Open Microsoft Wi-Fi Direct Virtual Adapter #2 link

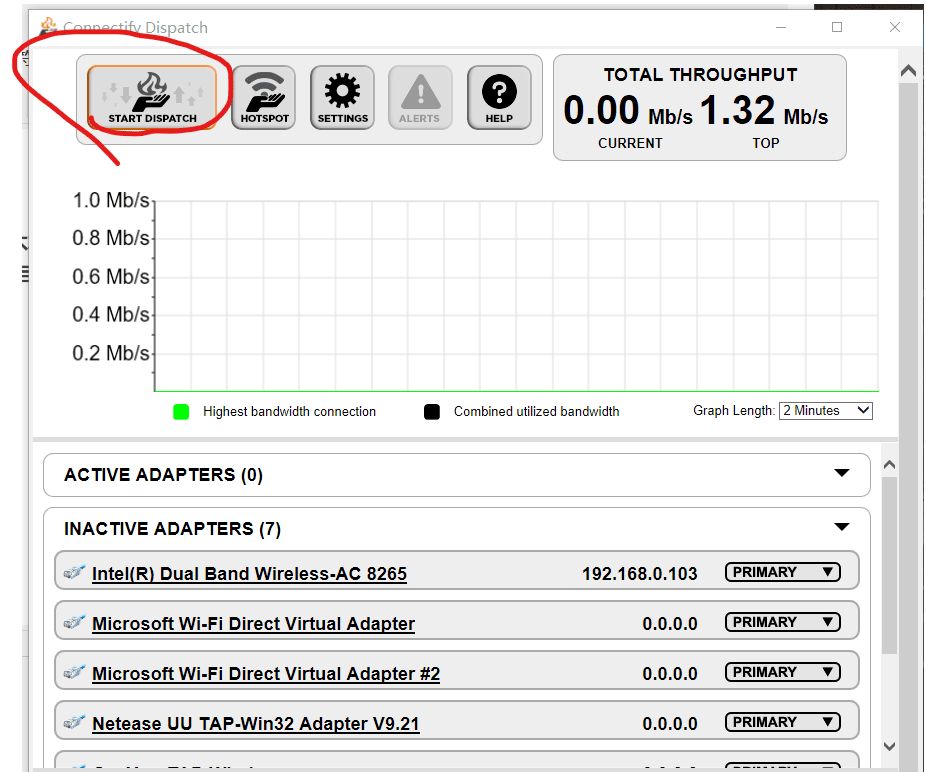266,674
